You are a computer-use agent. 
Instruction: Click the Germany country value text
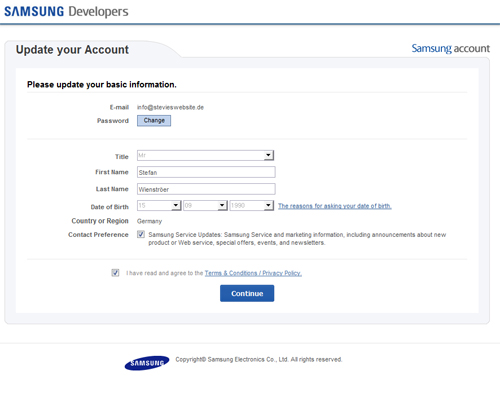(149, 221)
